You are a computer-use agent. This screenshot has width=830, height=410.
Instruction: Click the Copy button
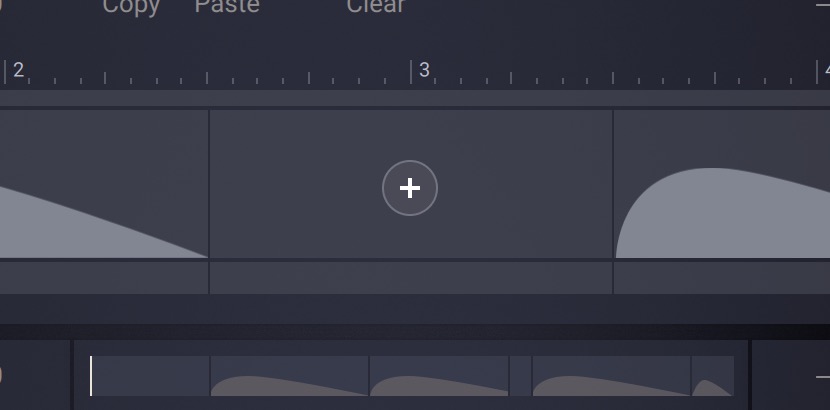[x=131, y=6]
